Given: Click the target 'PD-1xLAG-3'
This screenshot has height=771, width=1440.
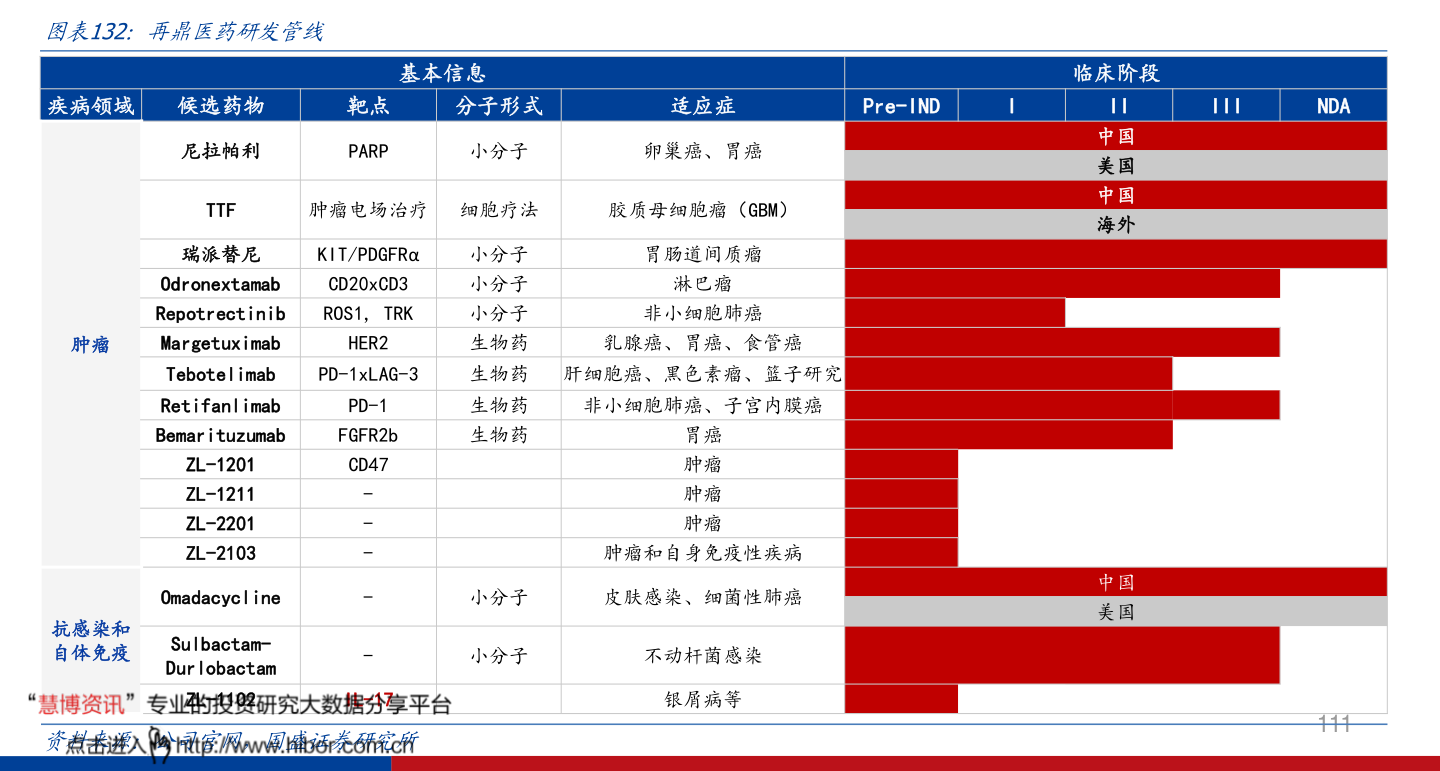Looking at the screenshot, I should coord(368,374).
